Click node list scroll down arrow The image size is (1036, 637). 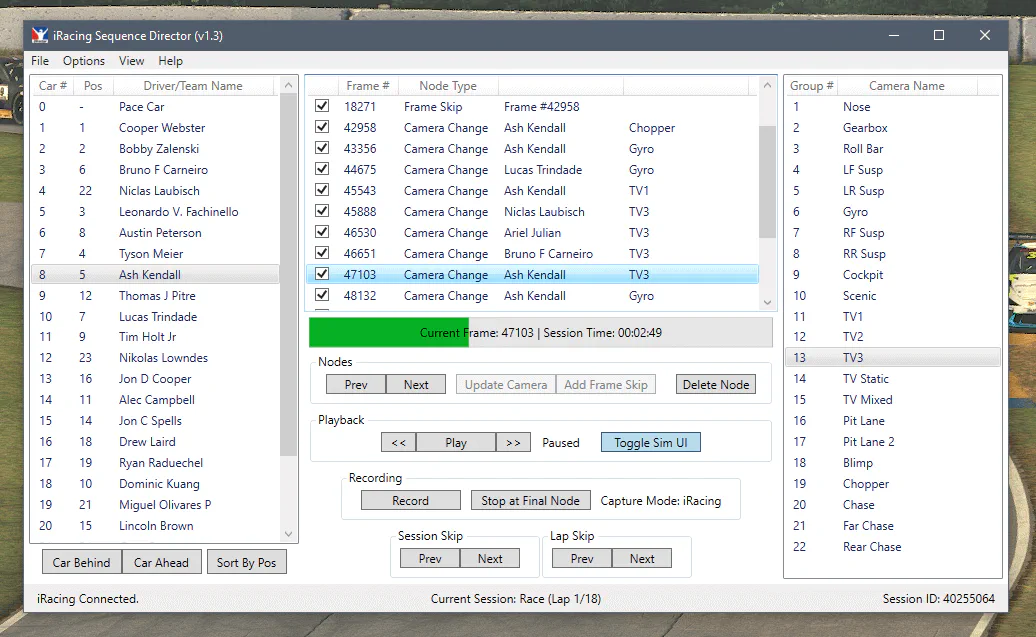pos(767,302)
